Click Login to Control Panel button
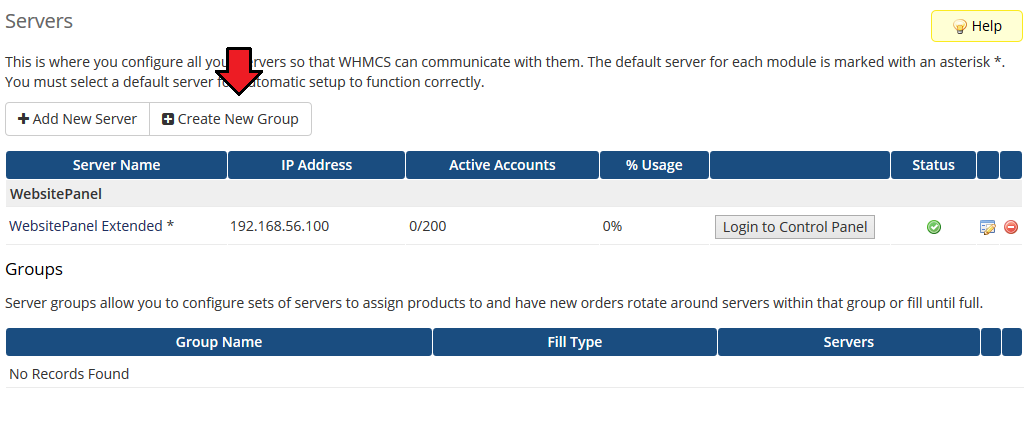The image size is (1024, 428). pos(795,227)
